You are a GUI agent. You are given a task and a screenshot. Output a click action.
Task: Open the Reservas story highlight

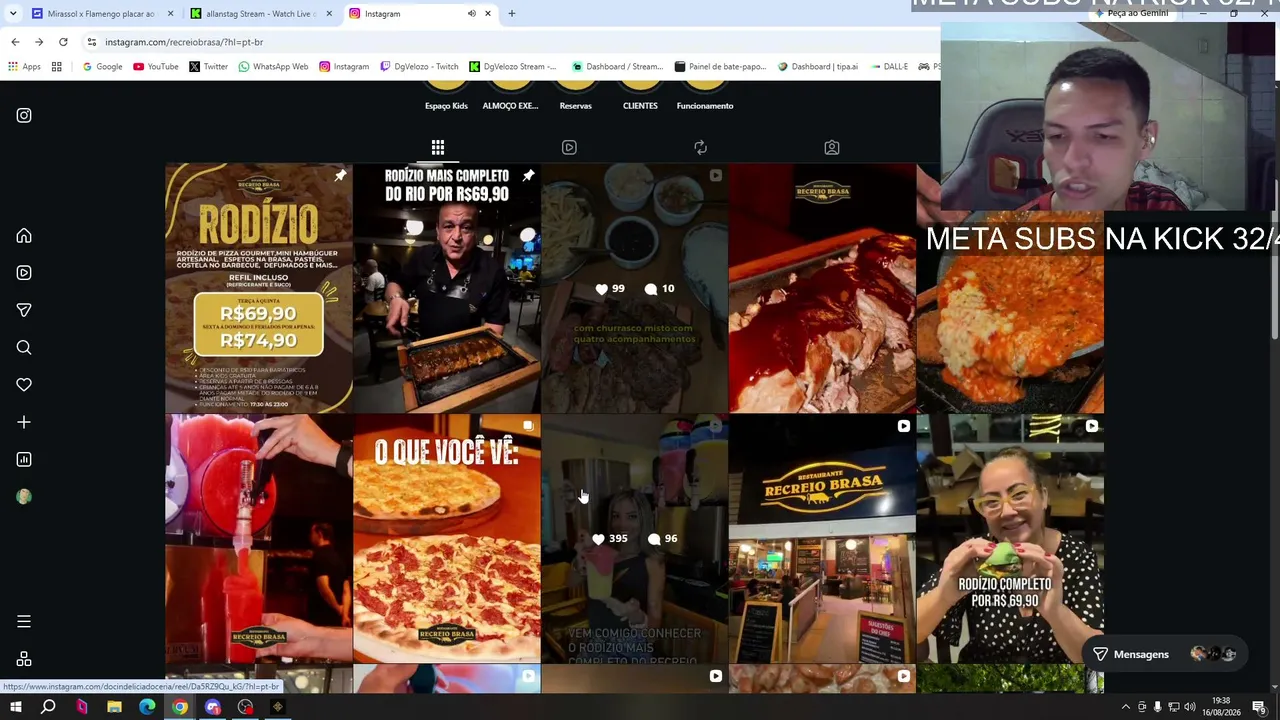tap(575, 98)
